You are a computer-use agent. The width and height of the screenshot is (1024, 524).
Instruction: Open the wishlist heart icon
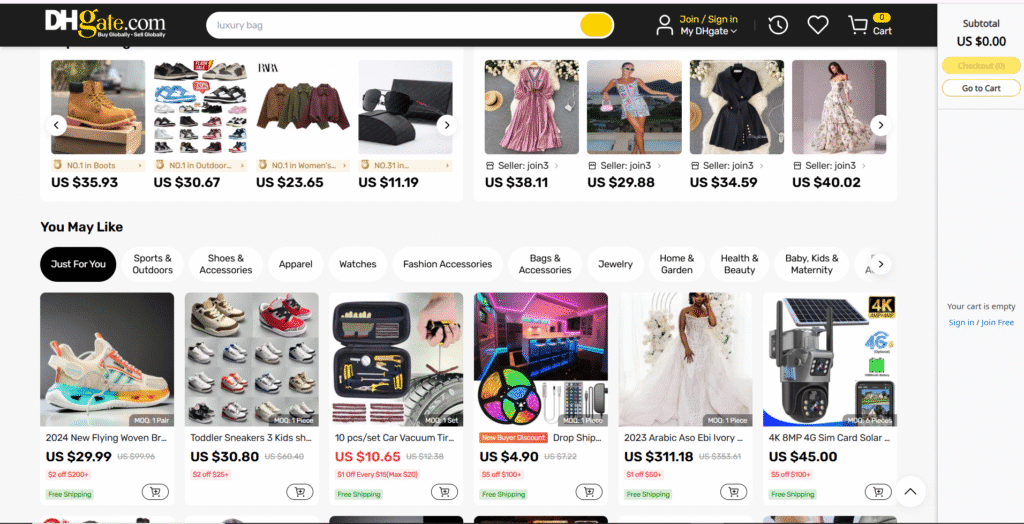[818, 25]
